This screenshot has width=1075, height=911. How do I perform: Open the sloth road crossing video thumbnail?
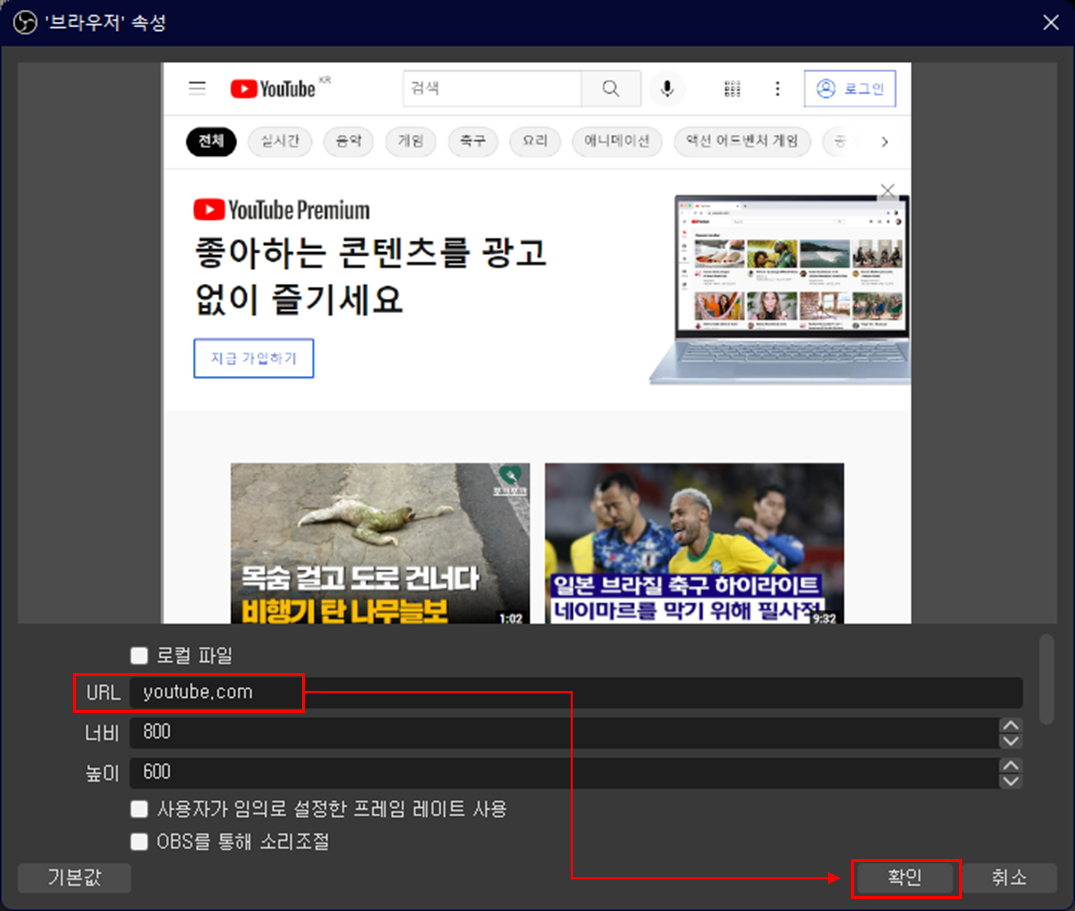[x=380, y=543]
